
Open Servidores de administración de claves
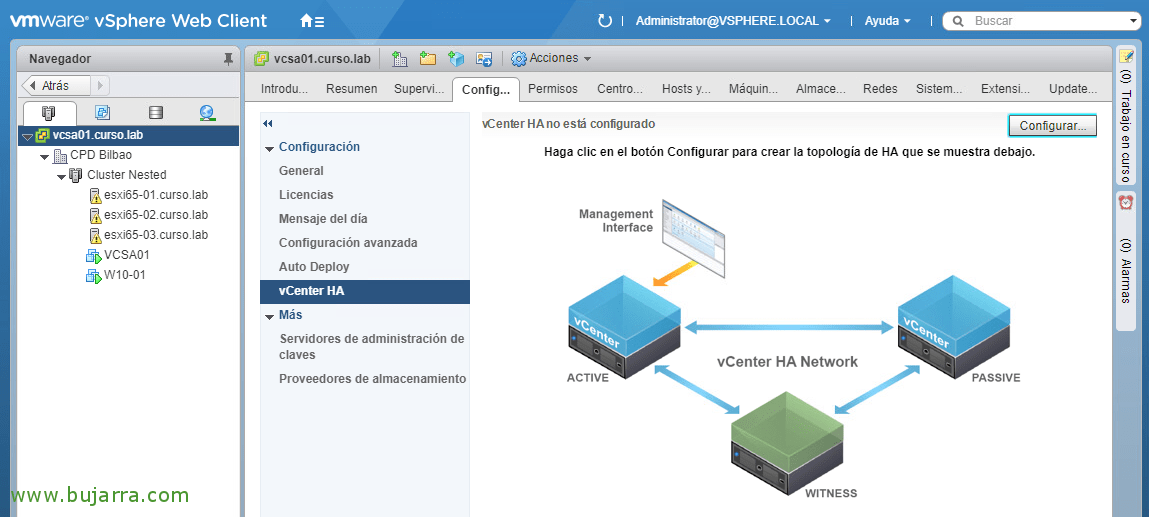[372, 346]
